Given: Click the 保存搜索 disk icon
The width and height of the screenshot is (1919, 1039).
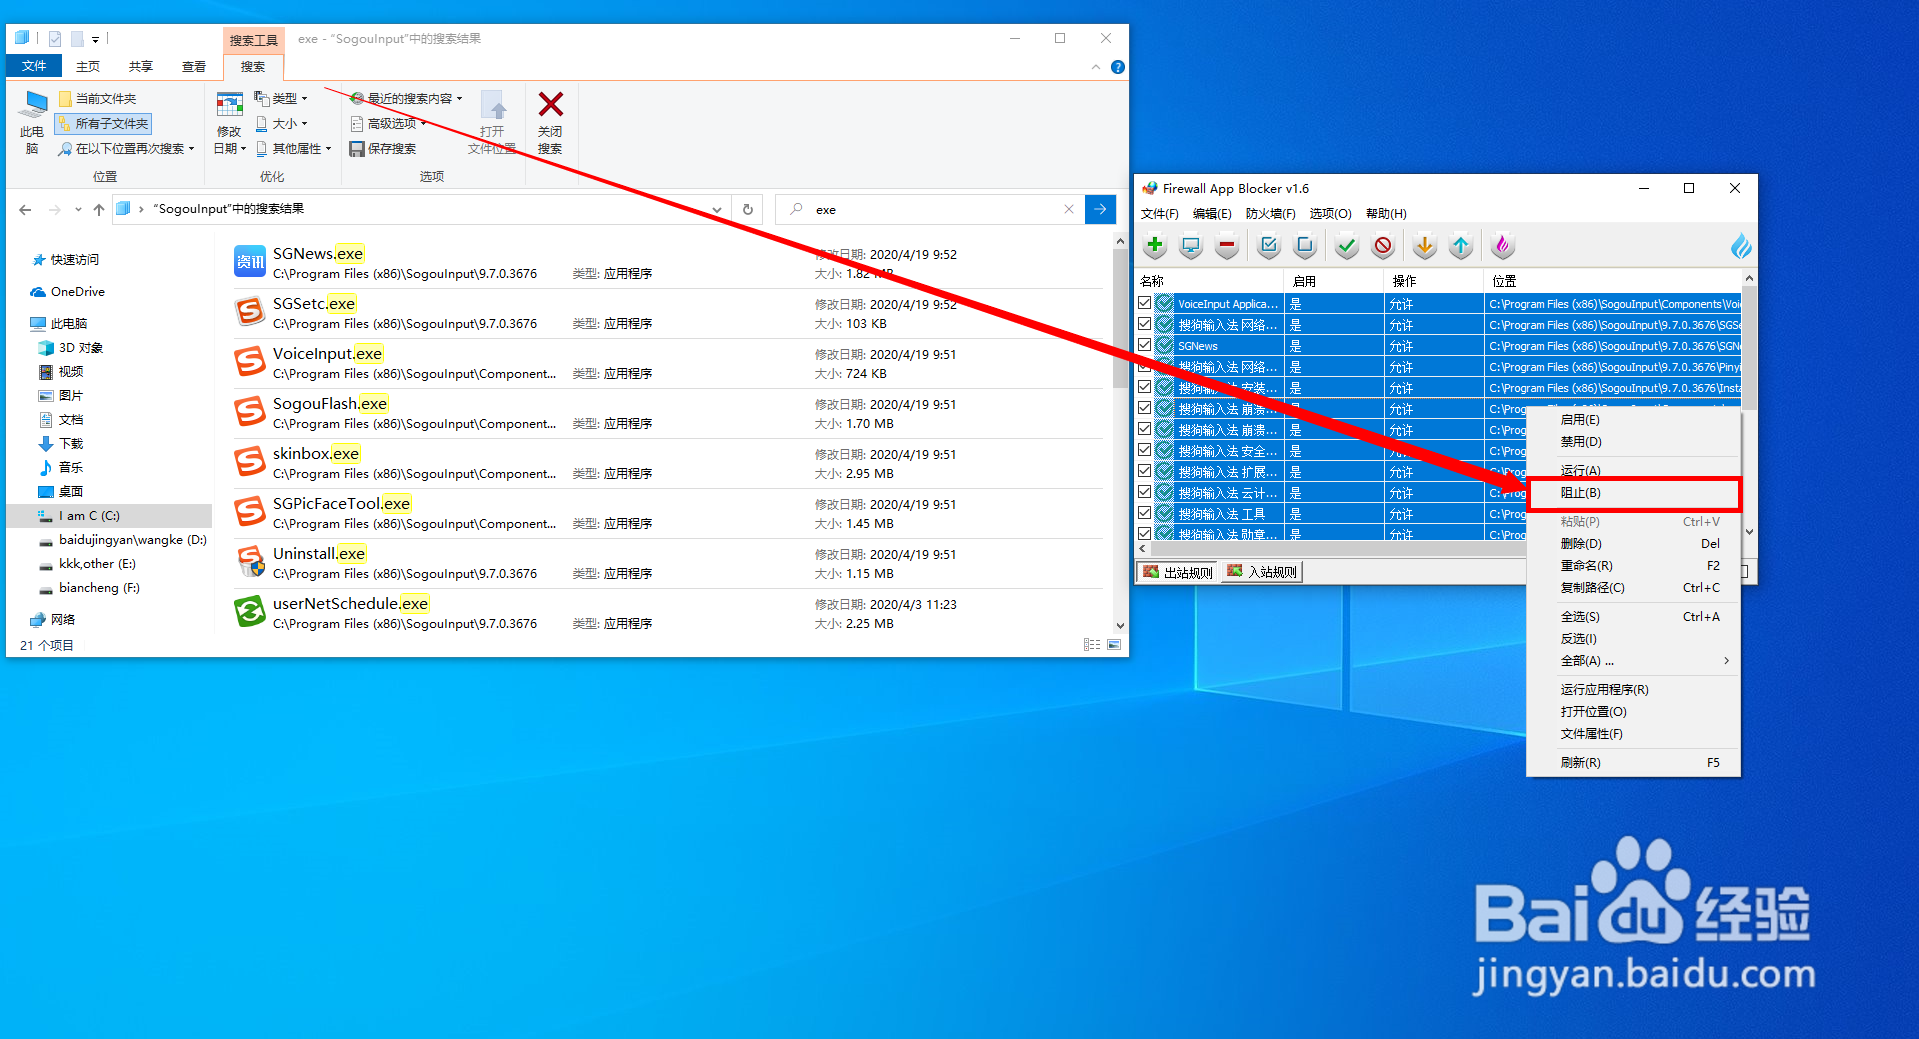Looking at the screenshot, I should tap(356, 149).
